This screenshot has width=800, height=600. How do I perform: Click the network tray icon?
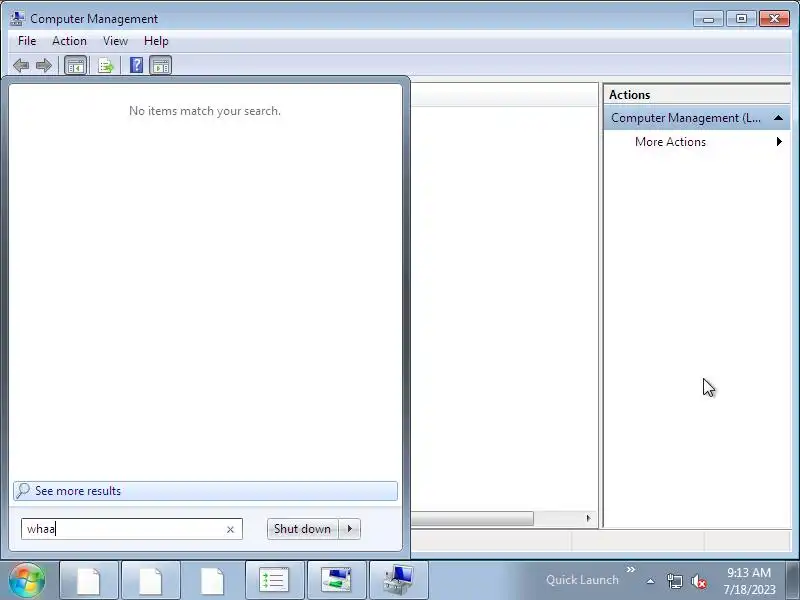point(674,581)
